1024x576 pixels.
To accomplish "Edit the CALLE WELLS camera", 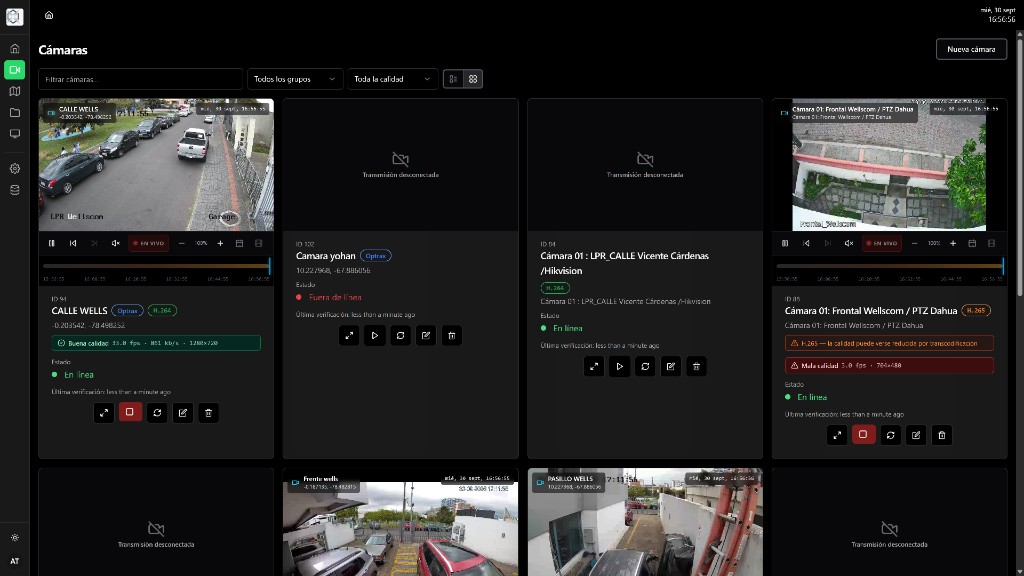I will coord(183,413).
